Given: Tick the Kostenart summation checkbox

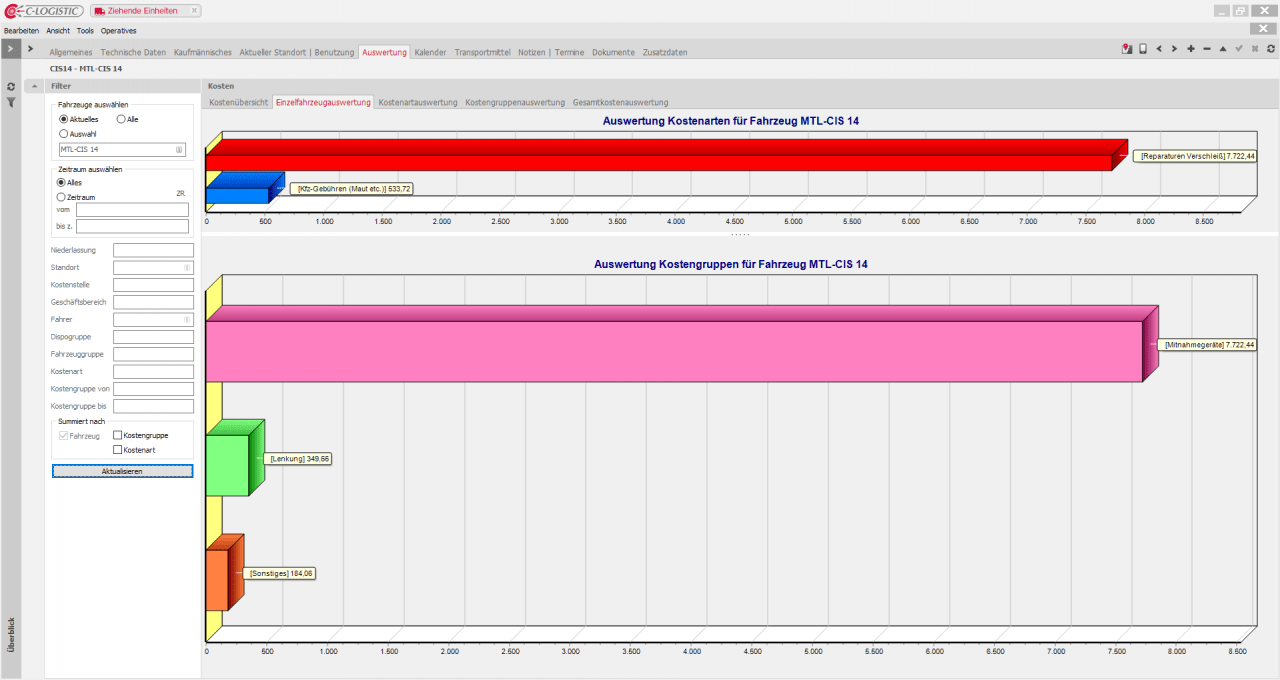Looking at the screenshot, I should click(118, 450).
